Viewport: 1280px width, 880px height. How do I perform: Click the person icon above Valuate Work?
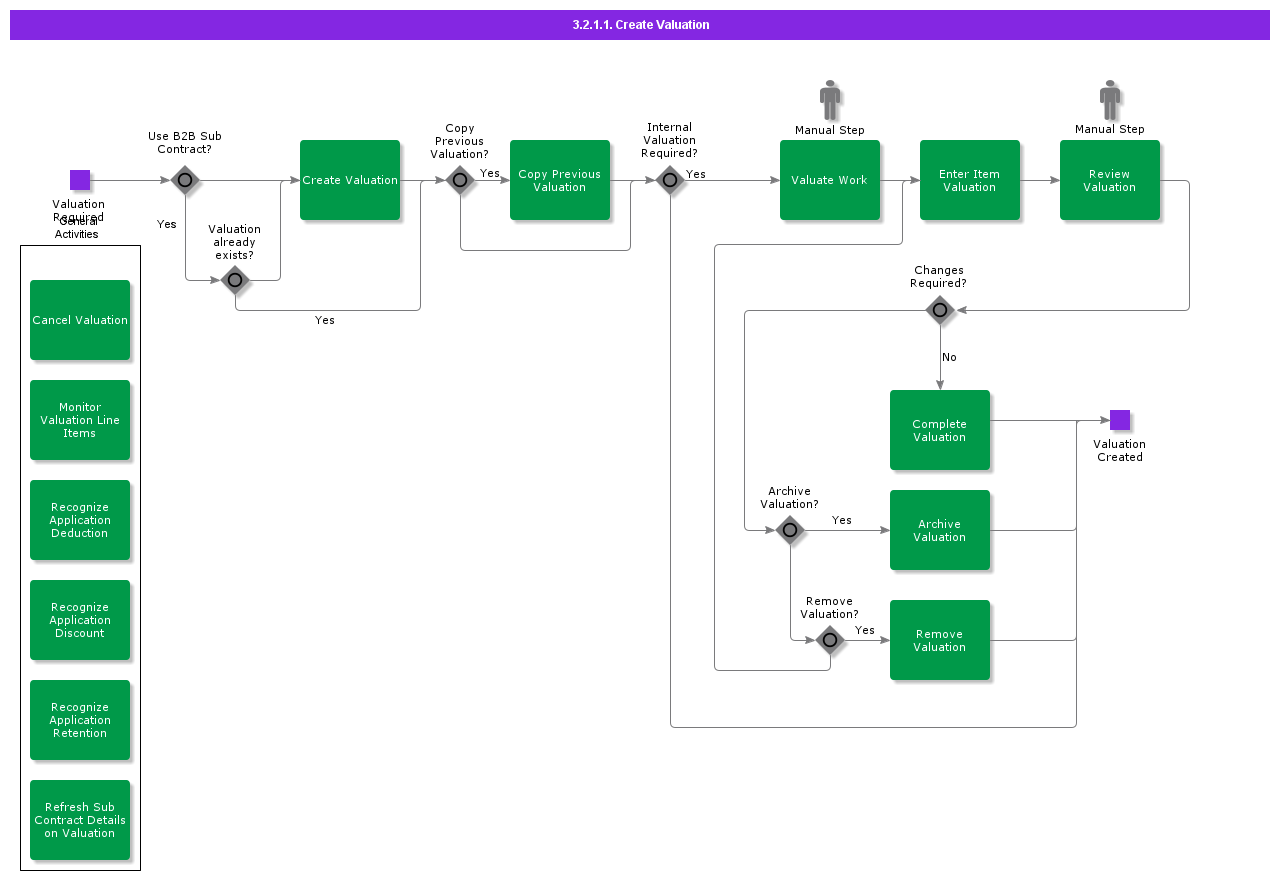(x=830, y=100)
